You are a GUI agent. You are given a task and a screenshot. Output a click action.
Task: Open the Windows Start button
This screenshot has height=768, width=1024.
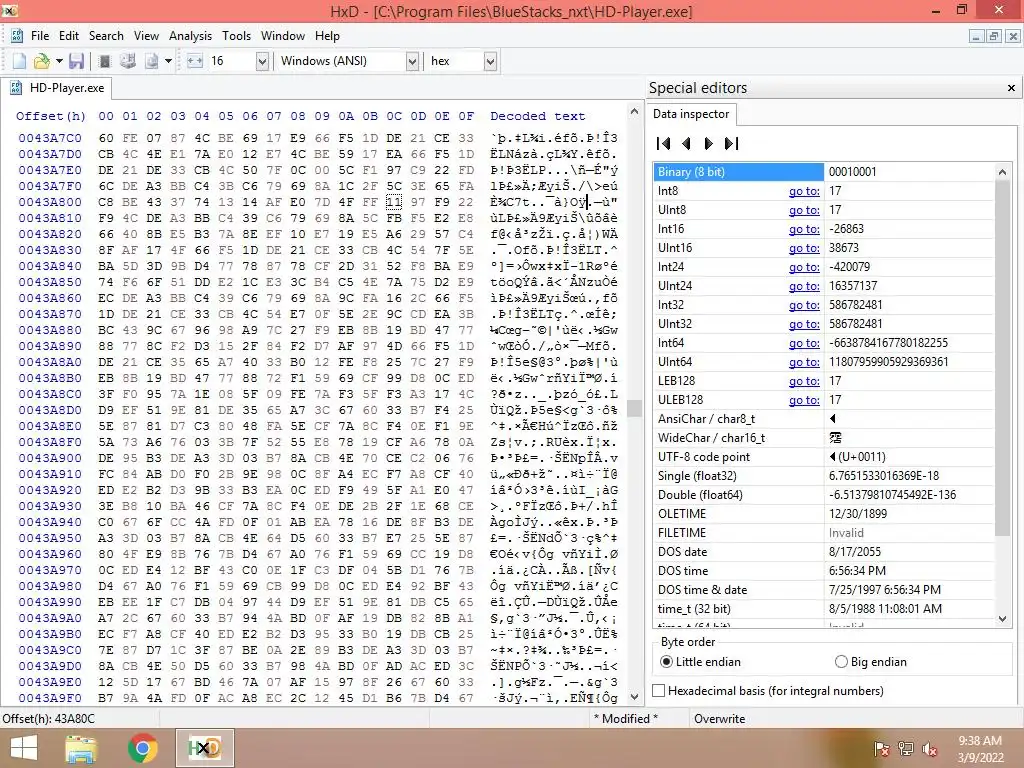point(24,748)
